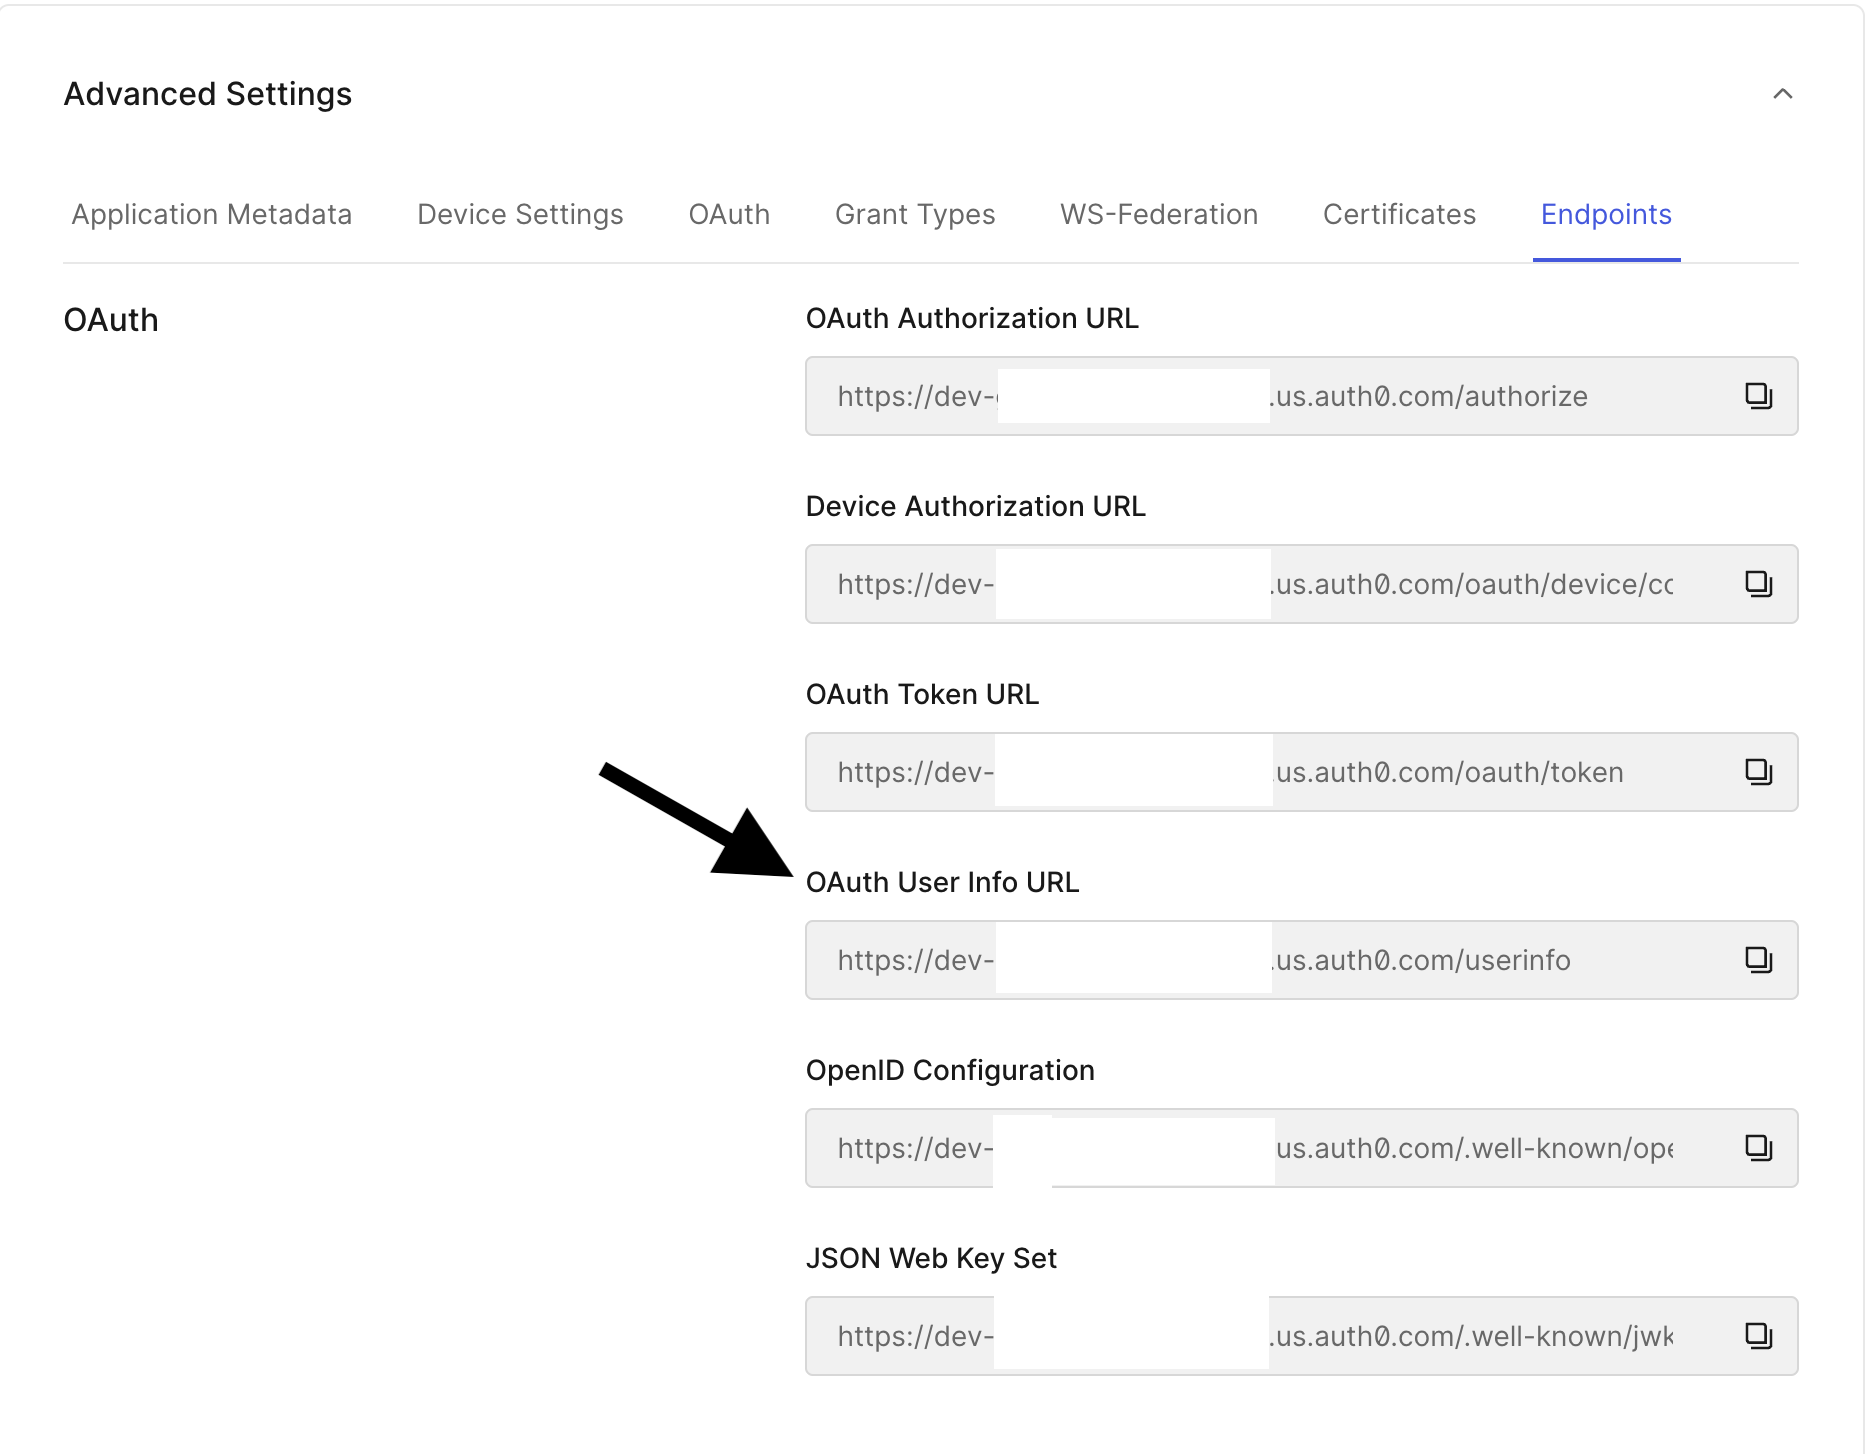Collapse the Advanced Settings section

pyautogui.click(x=1782, y=94)
